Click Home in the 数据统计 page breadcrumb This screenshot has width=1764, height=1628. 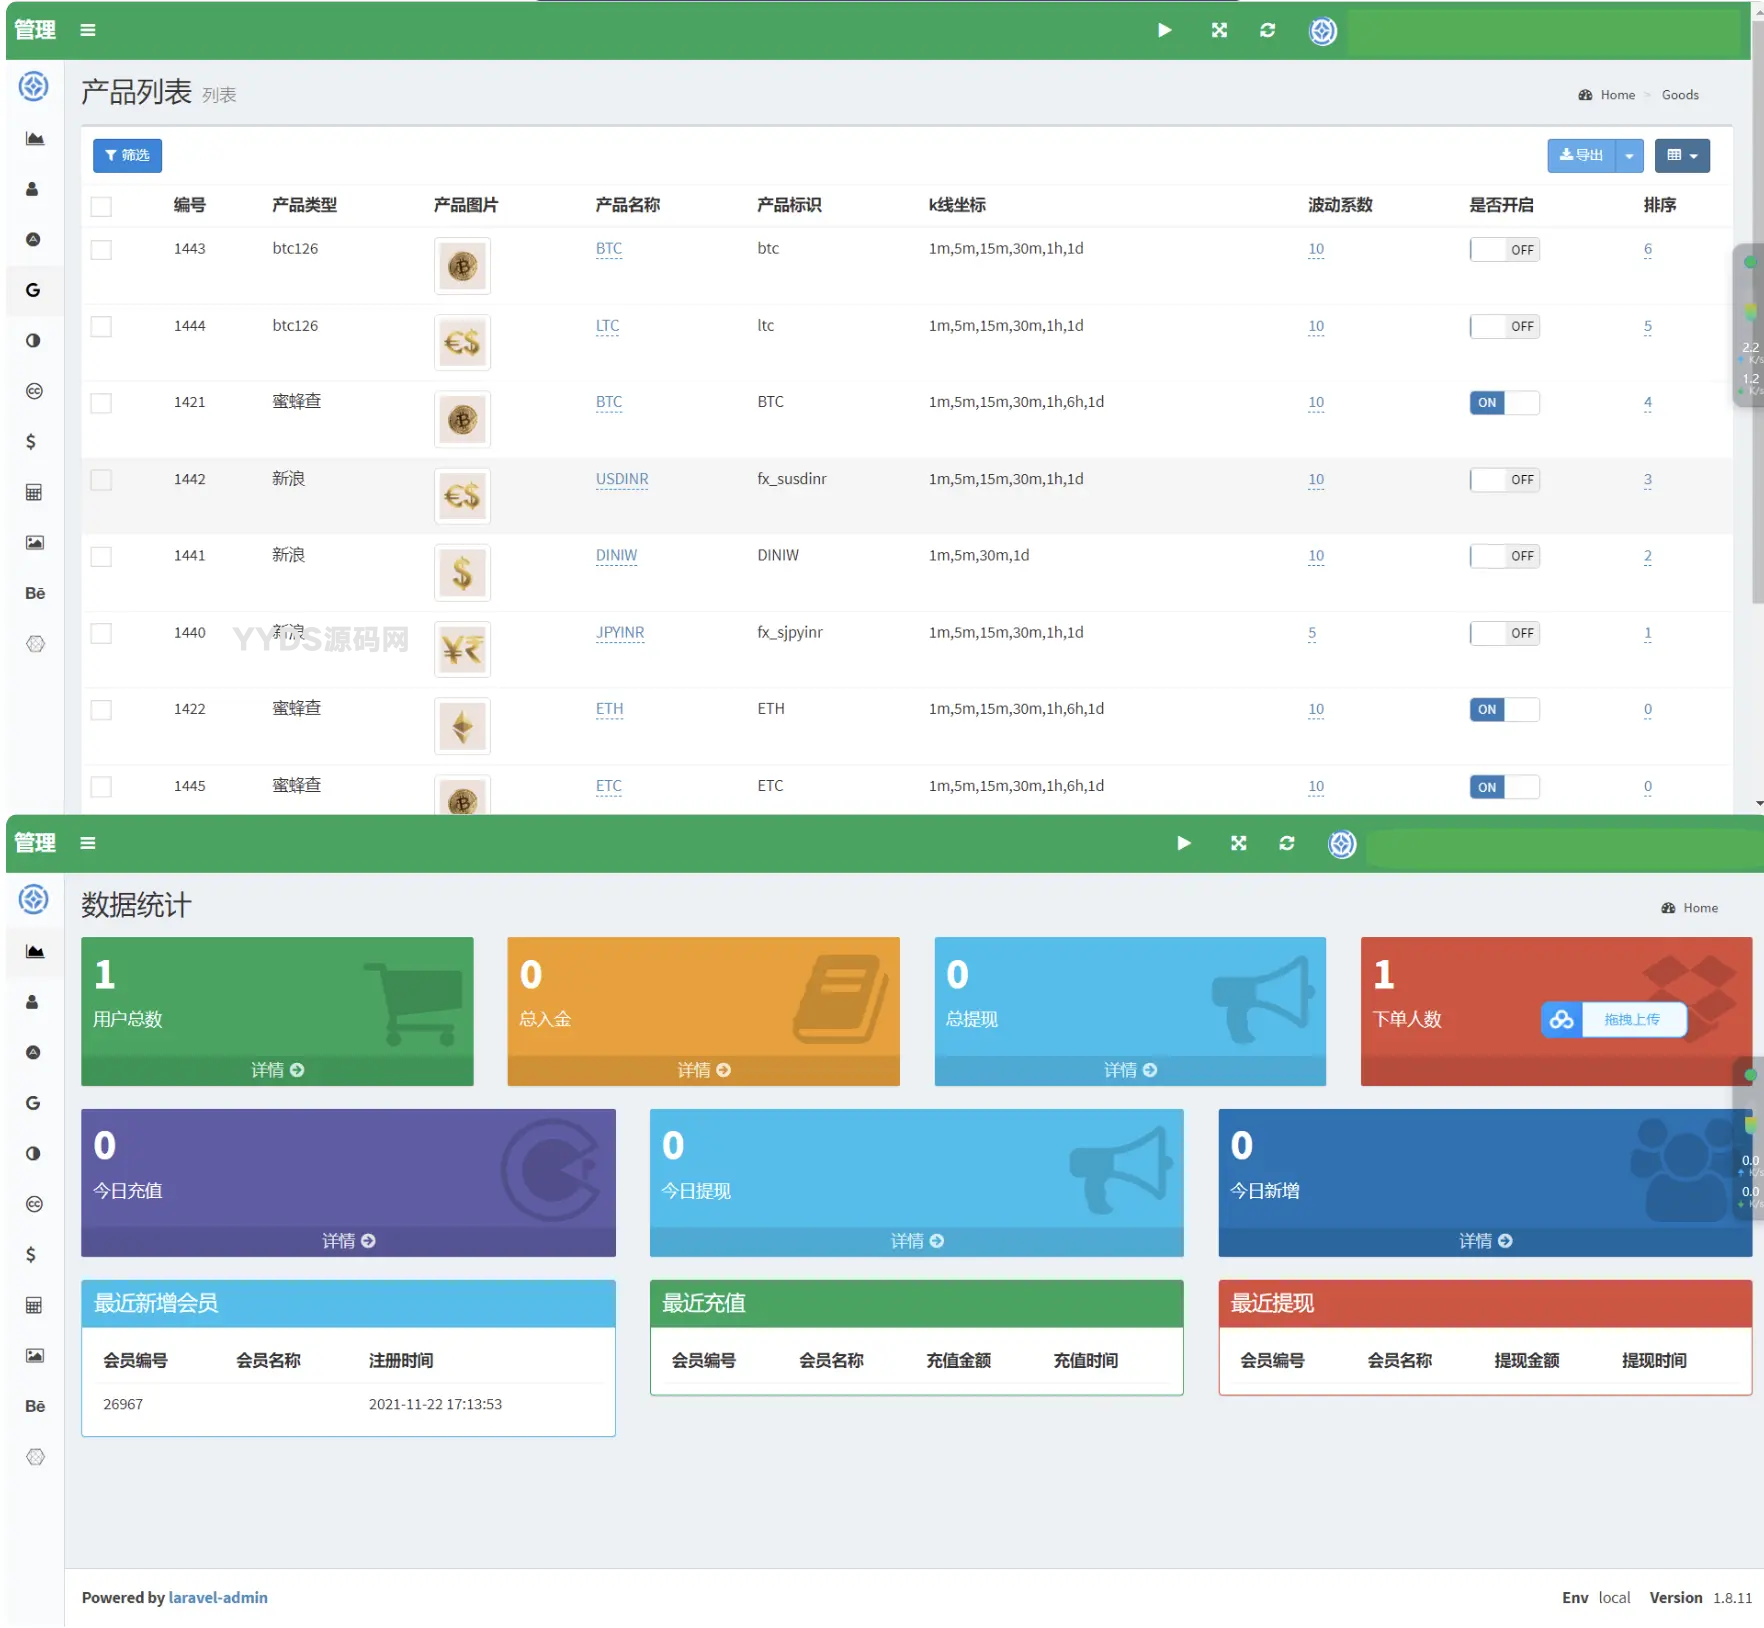point(1699,908)
